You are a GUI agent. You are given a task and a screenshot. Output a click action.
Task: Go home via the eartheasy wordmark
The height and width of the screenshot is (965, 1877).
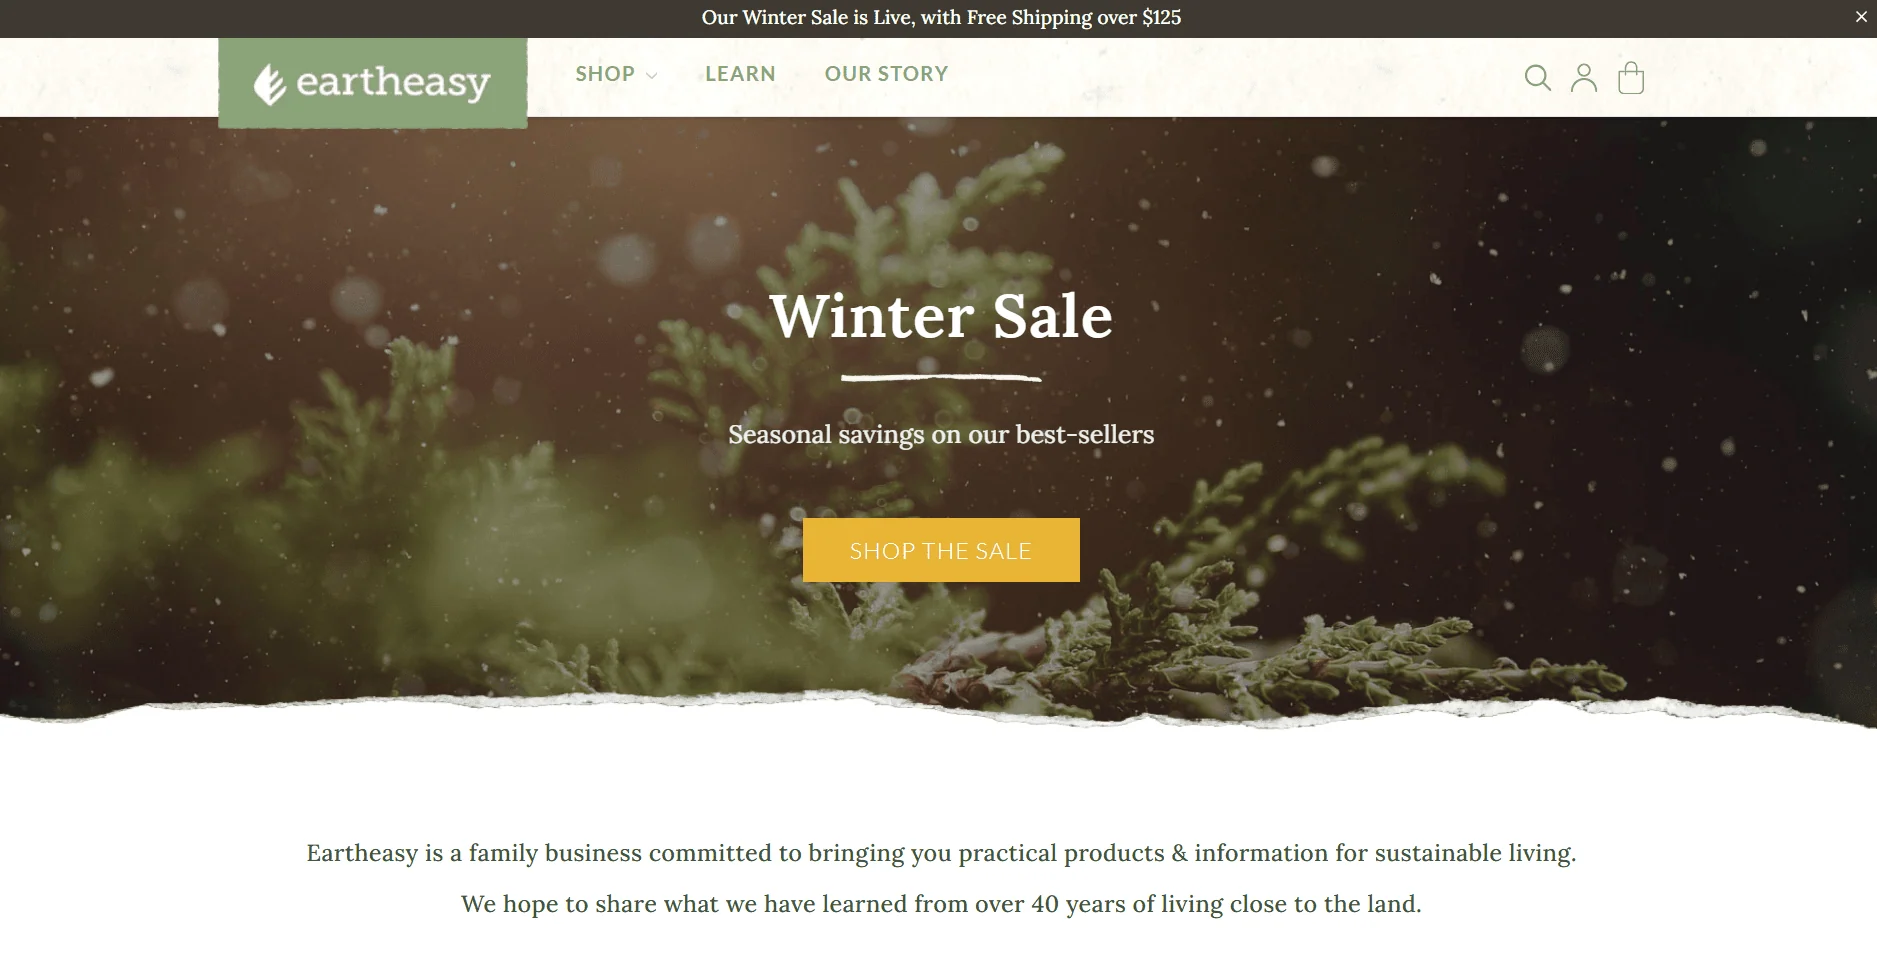[393, 83]
